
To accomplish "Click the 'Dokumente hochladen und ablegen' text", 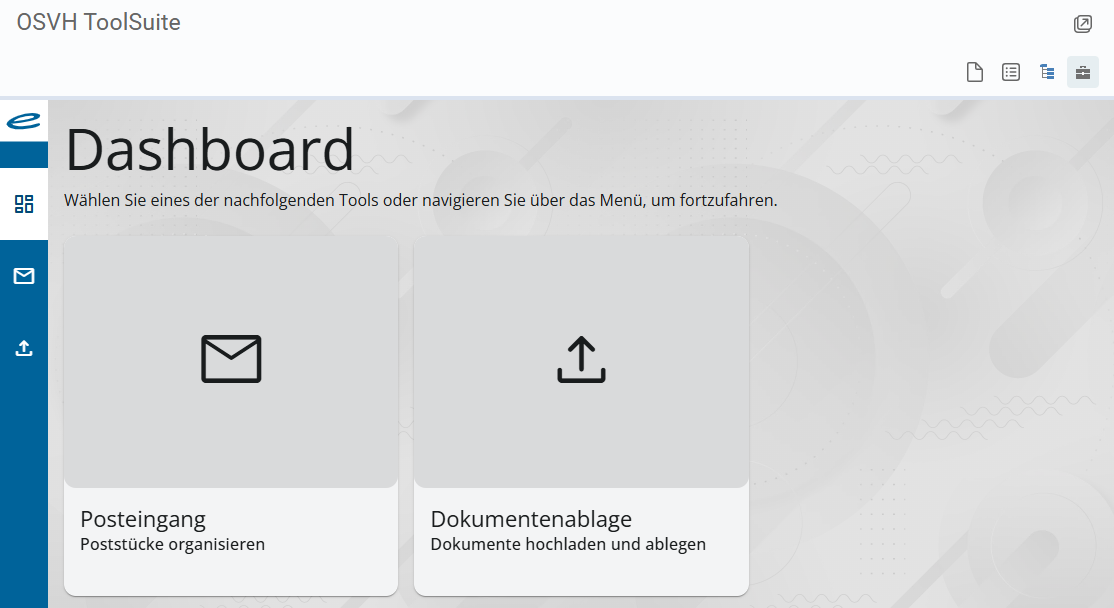I will (568, 545).
